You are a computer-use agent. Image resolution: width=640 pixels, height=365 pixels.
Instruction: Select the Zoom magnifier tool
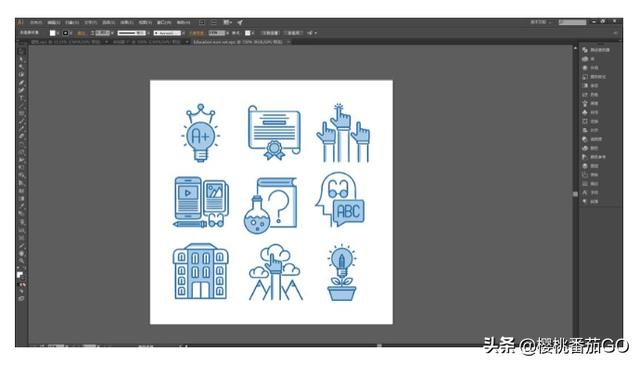pos(22,261)
